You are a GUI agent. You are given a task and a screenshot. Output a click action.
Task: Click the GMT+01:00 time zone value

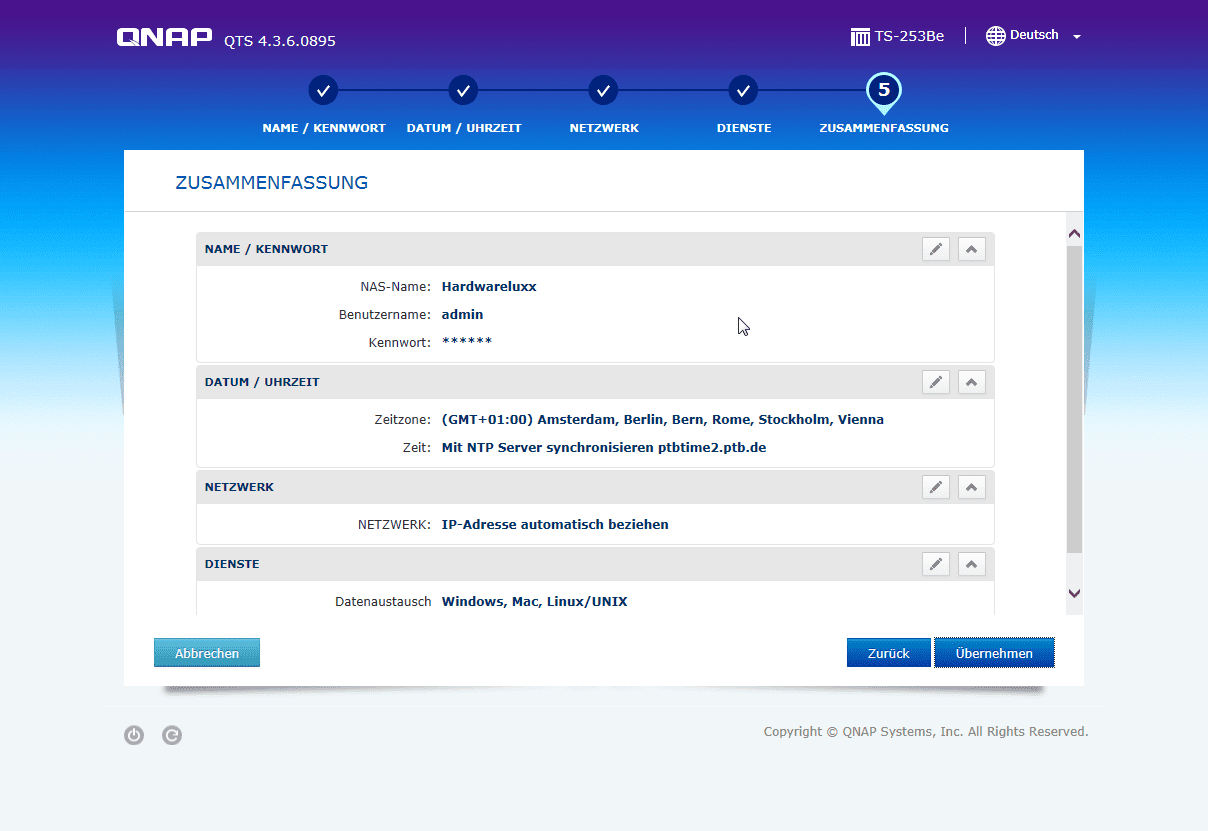click(663, 419)
